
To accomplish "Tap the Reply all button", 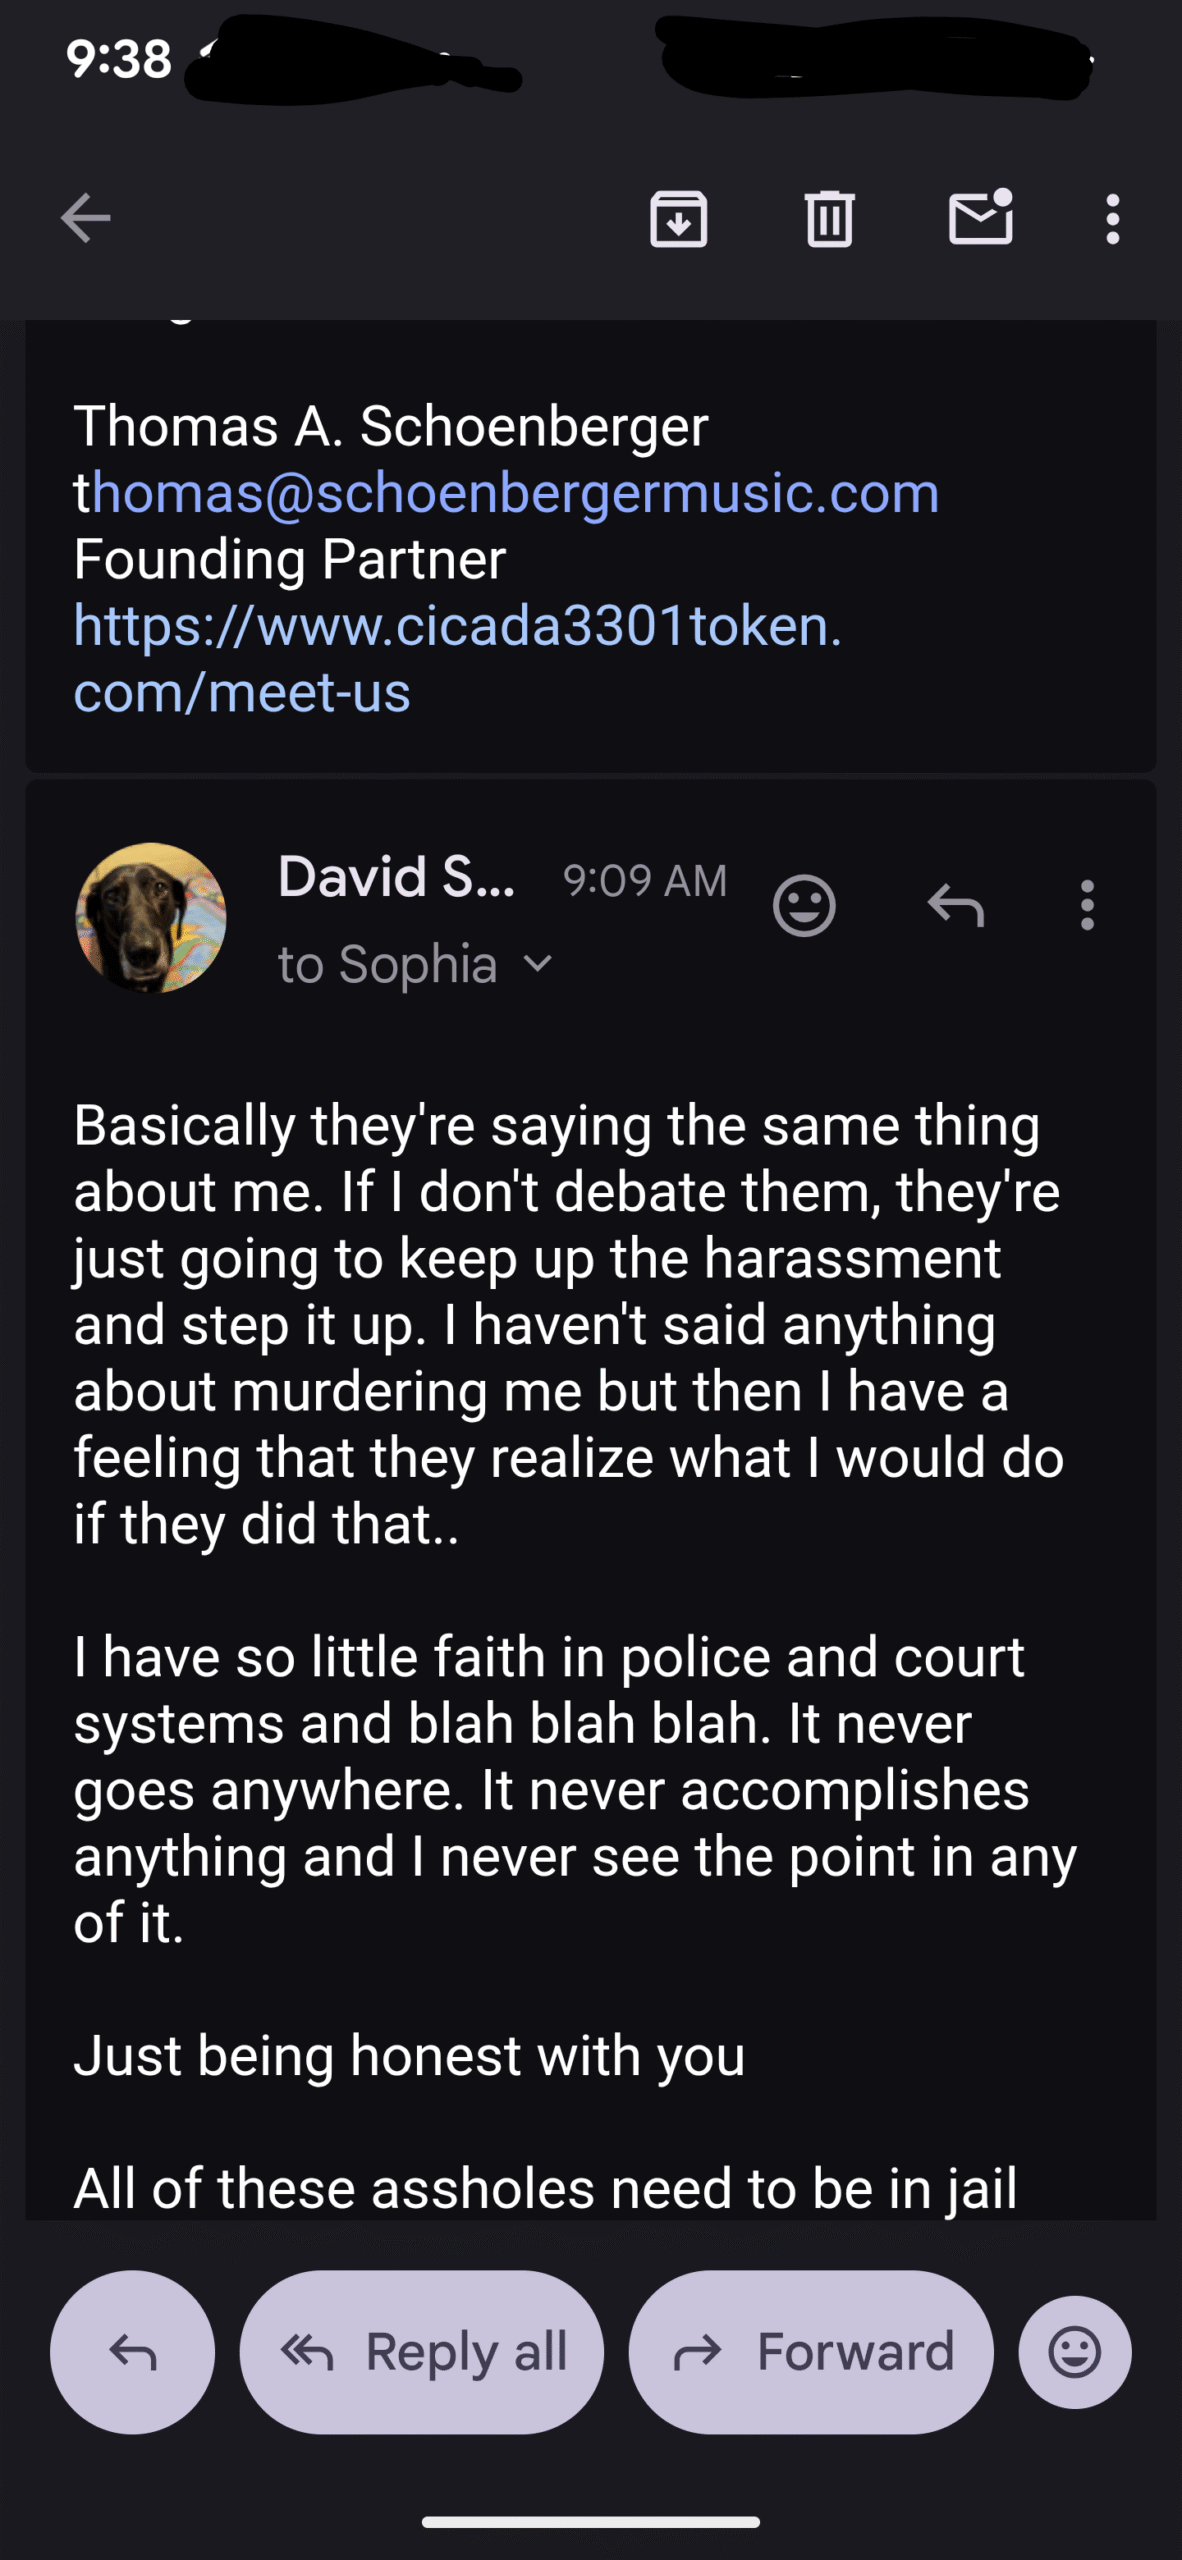I will [x=422, y=2352].
